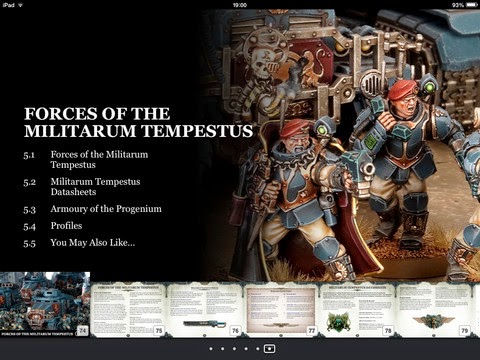
Task: Select the second chapter dot indicator
Action: tap(222, 349)
